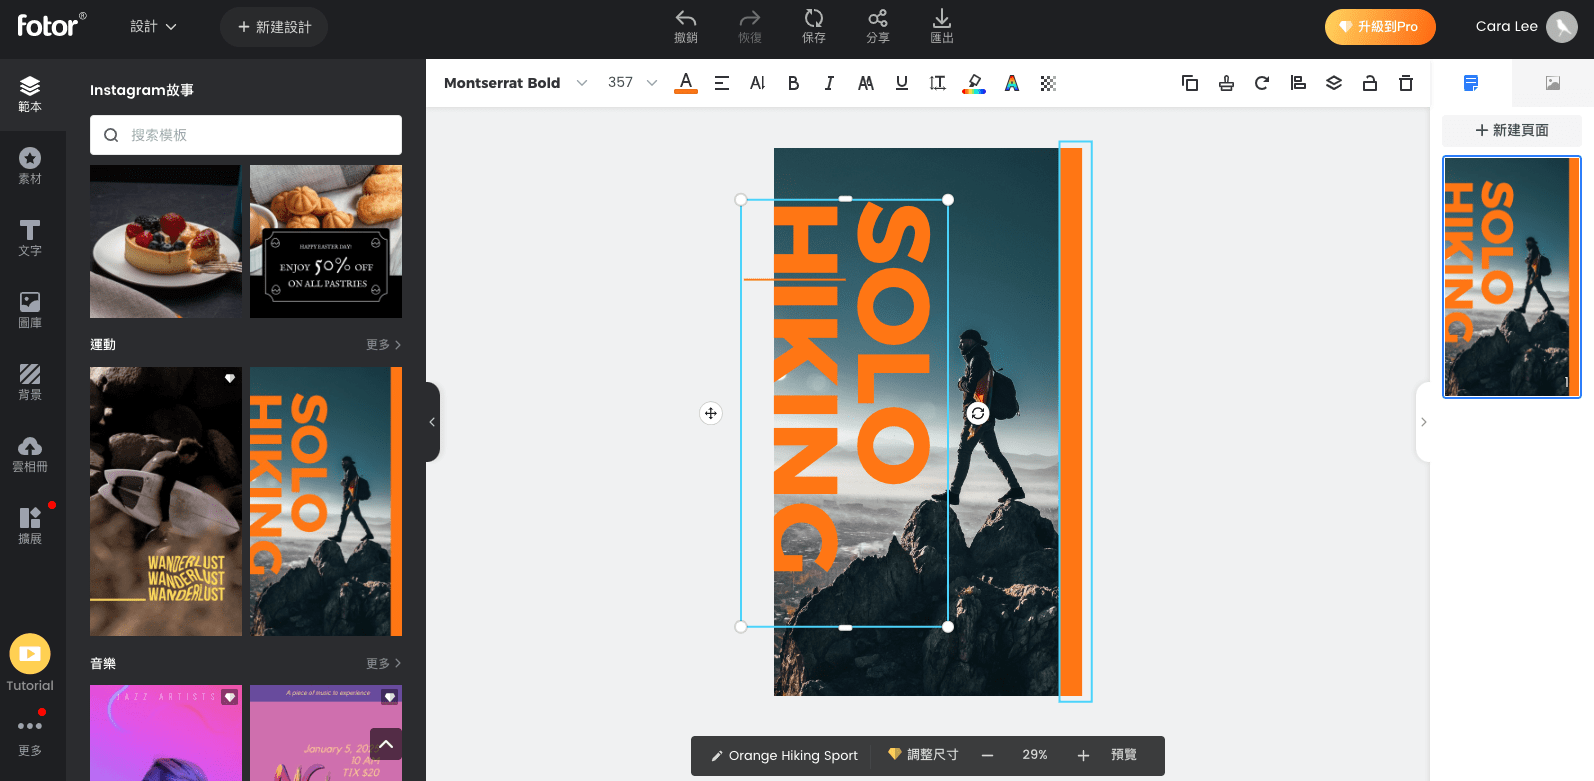Click the 分享 share icon
This screenshot has height=781, width=1594.
click(878, 26)
